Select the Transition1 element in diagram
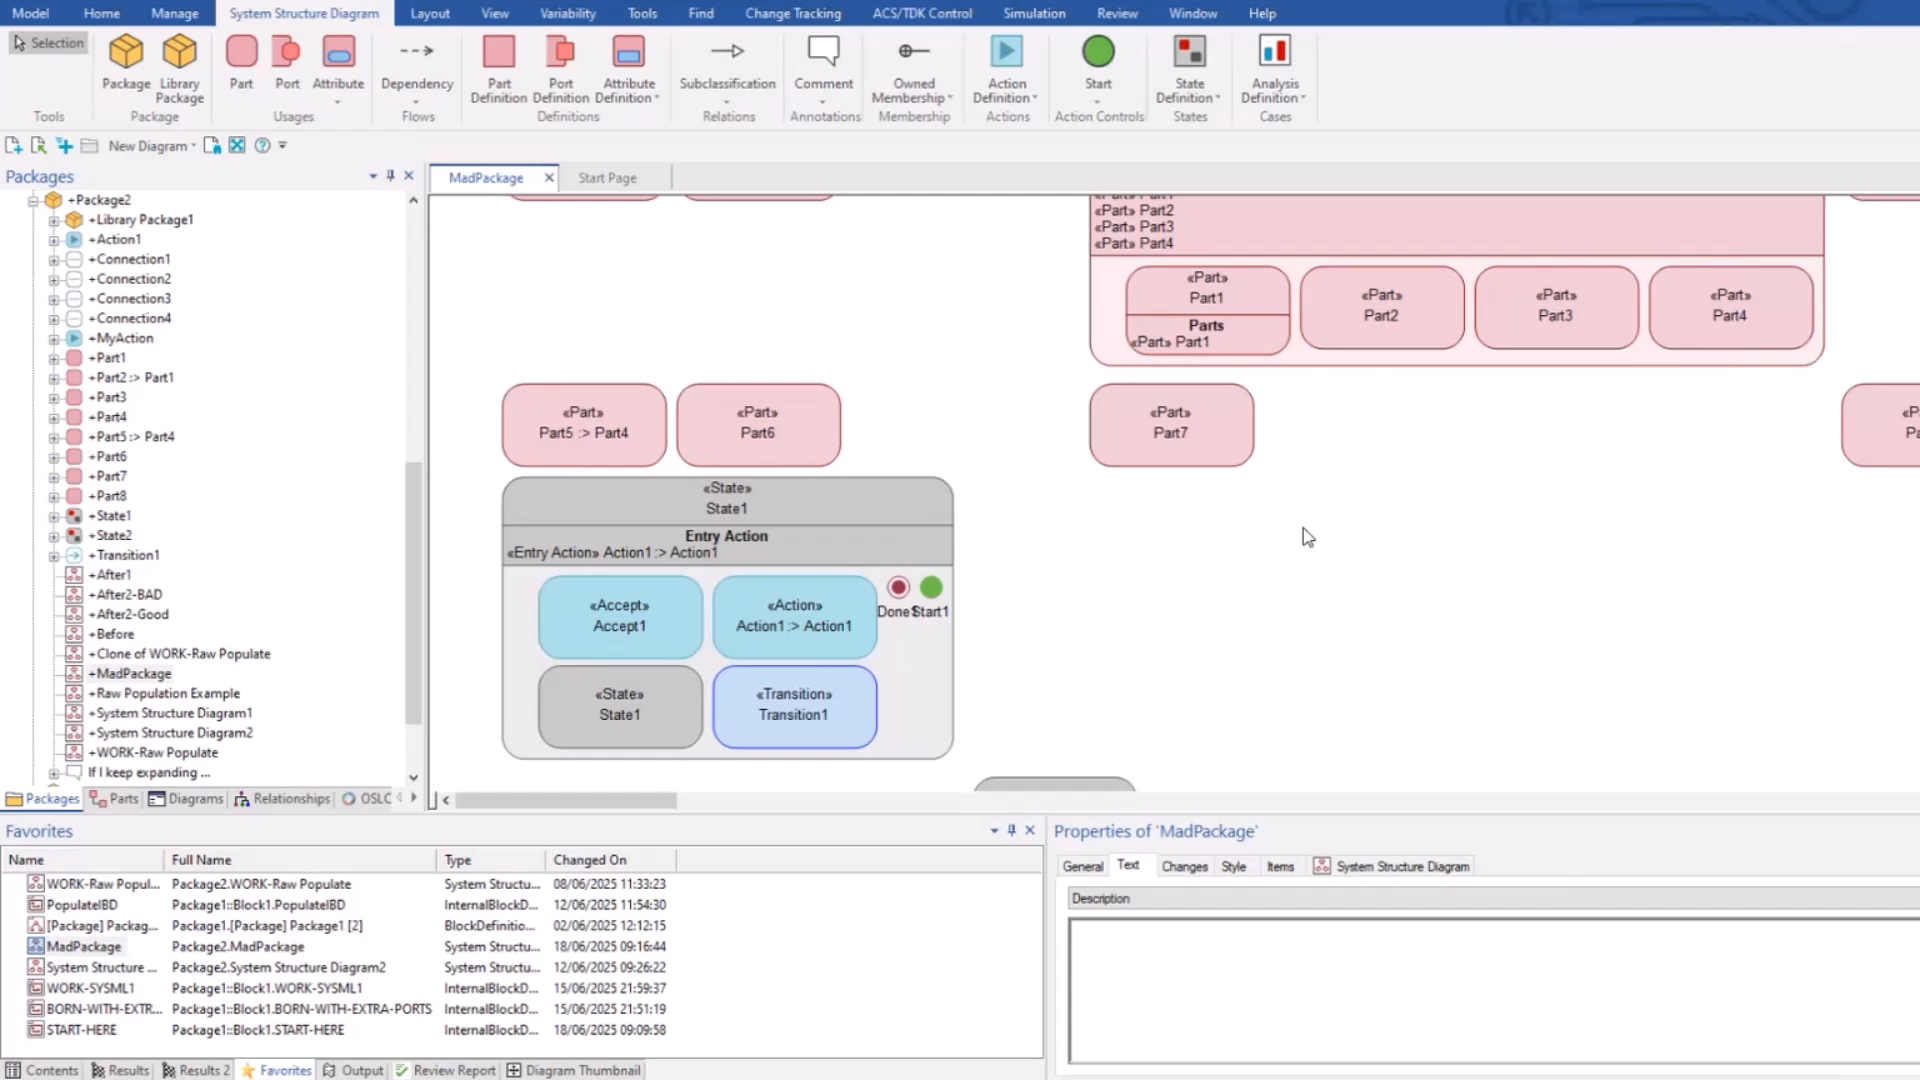Image resolution: width=1920 pixels, height=1080 pixels. (794, 706)
